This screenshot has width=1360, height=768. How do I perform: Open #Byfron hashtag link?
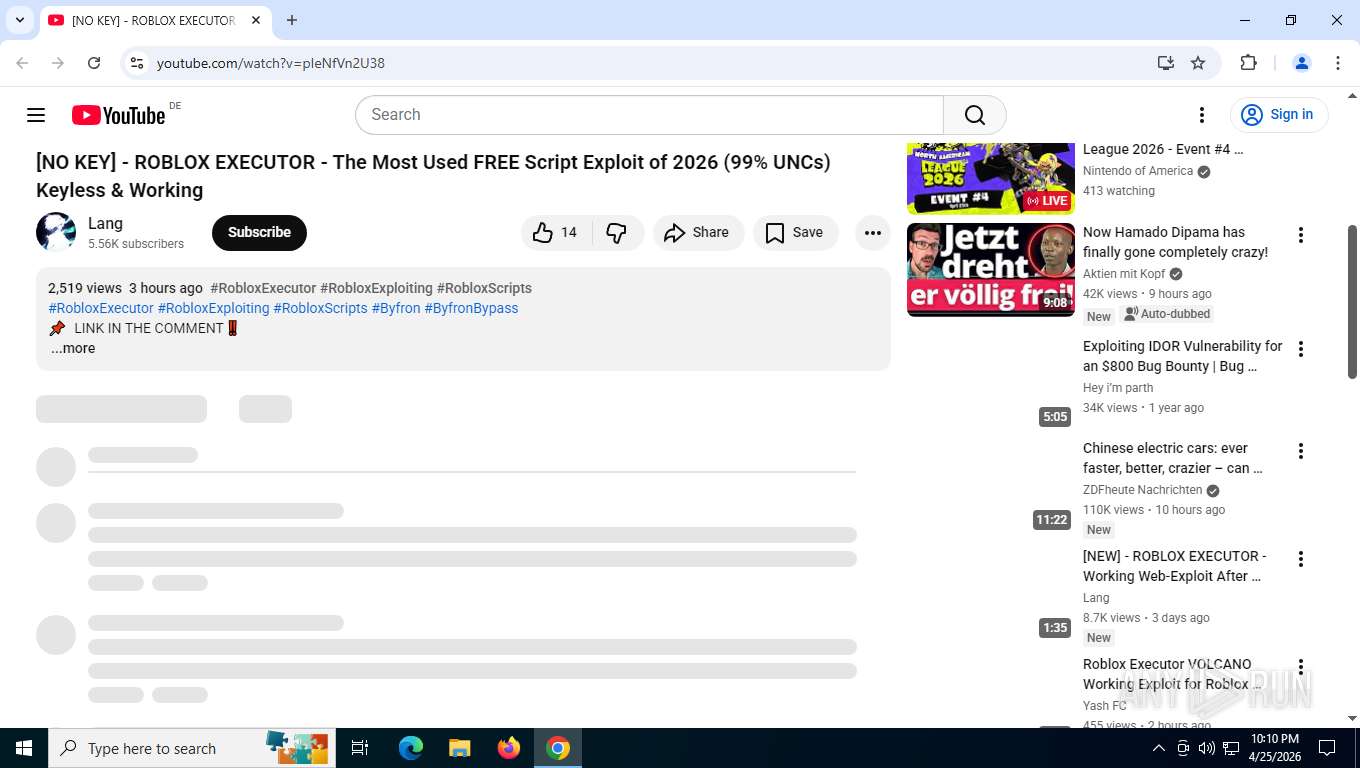click(396, 308)
